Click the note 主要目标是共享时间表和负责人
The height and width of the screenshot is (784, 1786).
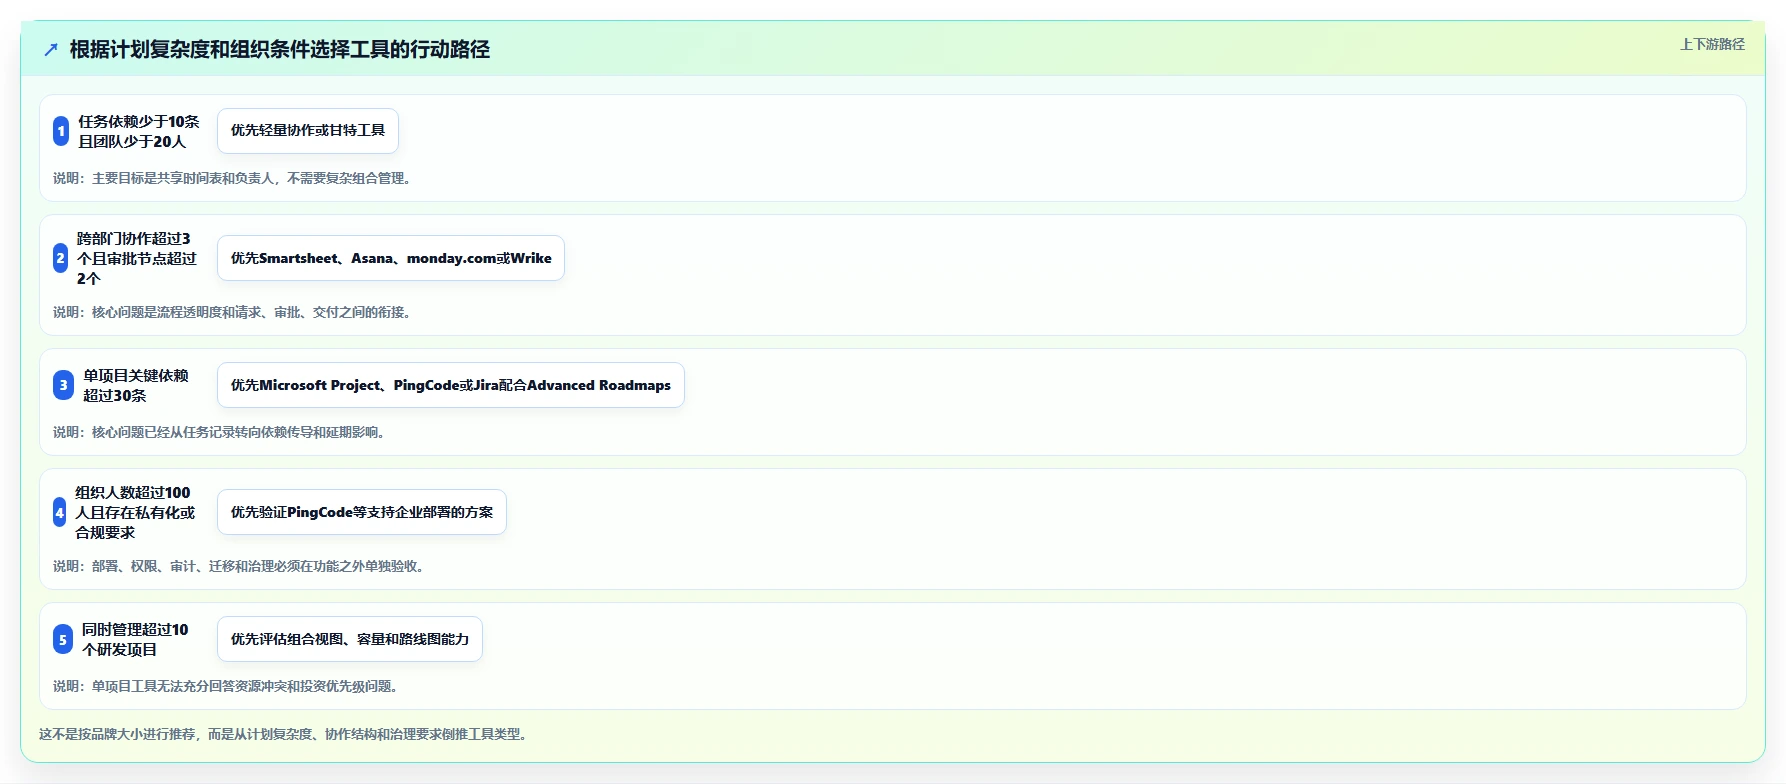coord(232,178)
